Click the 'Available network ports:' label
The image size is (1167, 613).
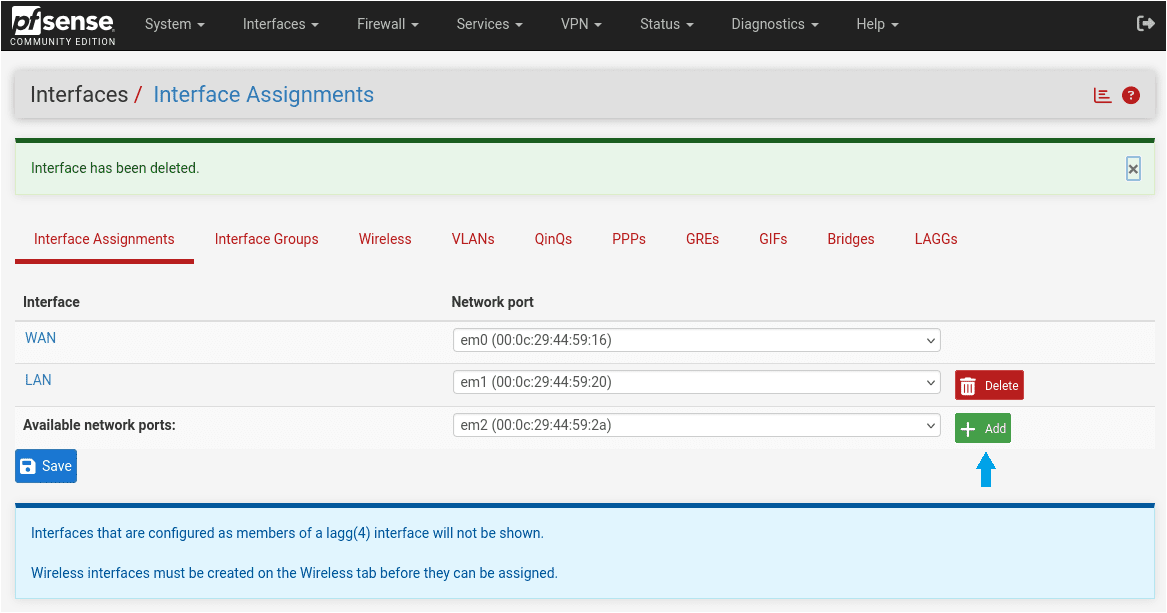99,425
